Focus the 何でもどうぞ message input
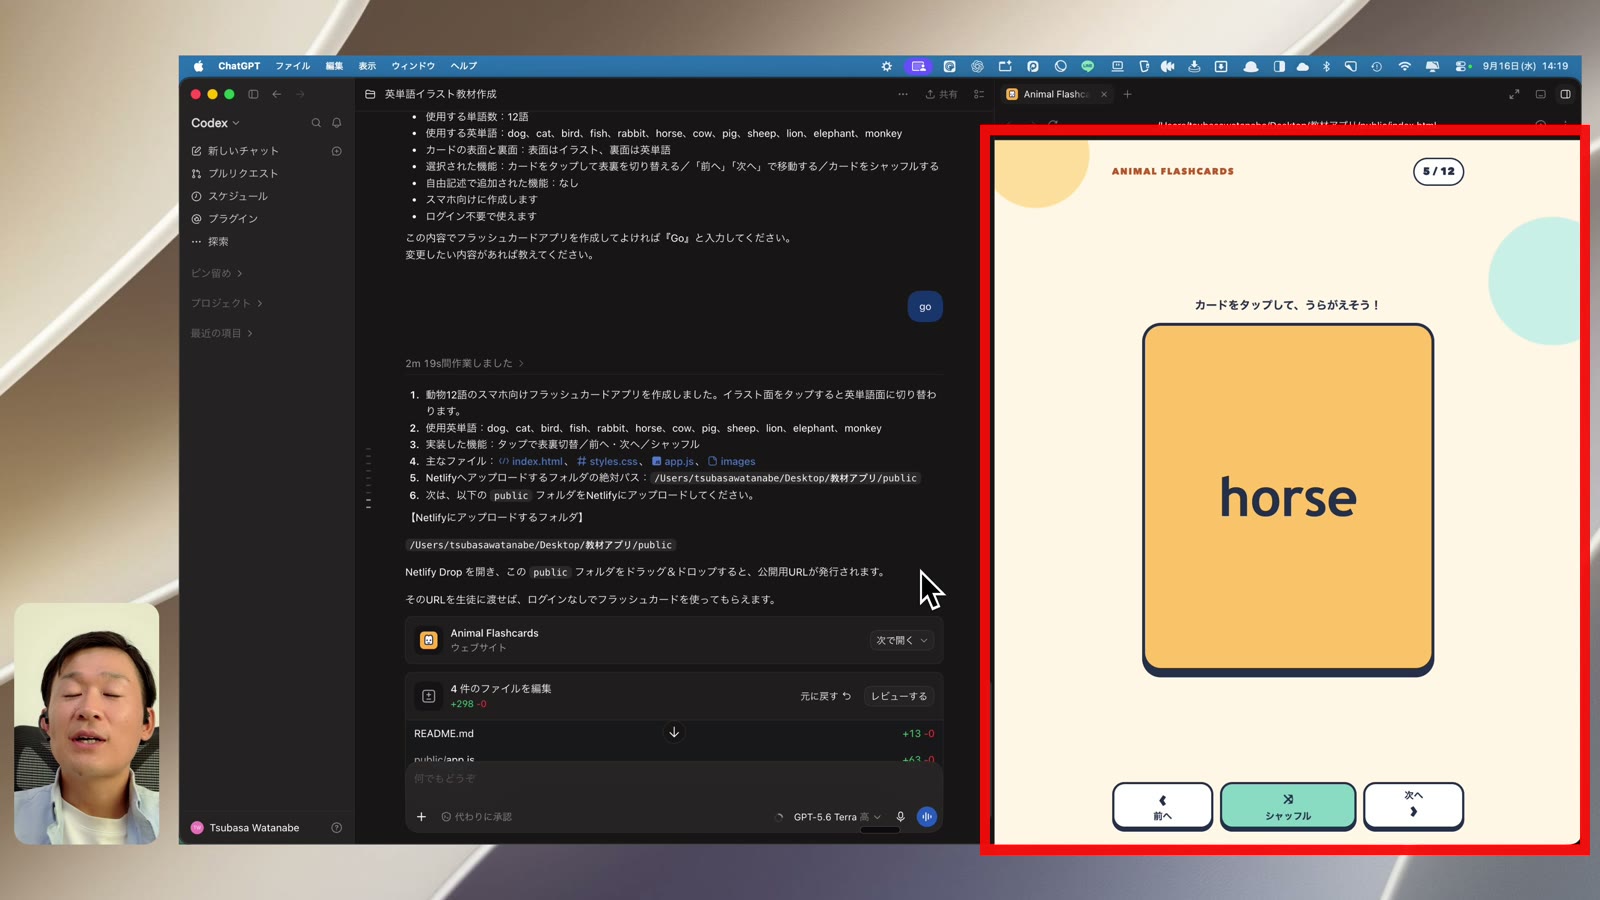1600x900 pixels. [x=674, y=778]
